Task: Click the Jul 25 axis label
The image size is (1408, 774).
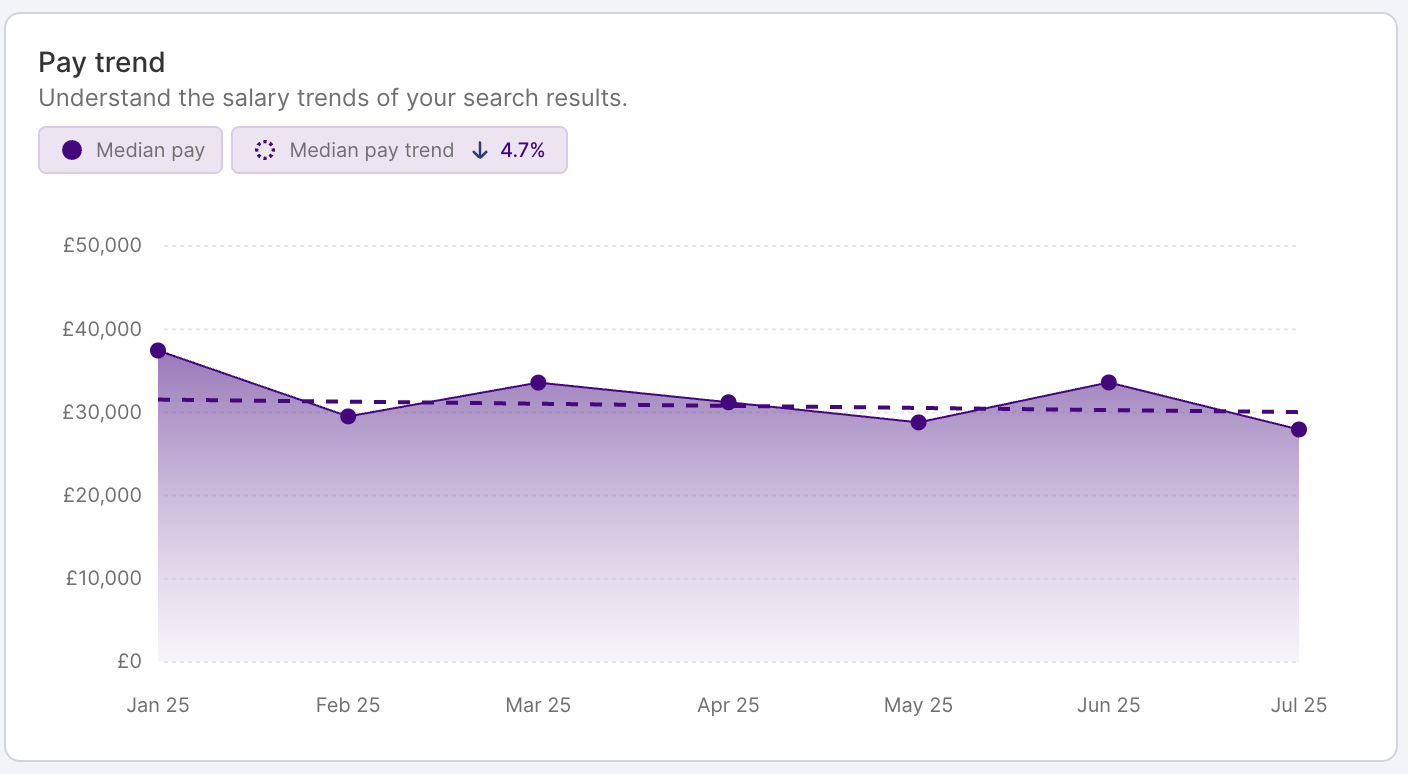Action: pyautogui.click(x=1298, y=705)
